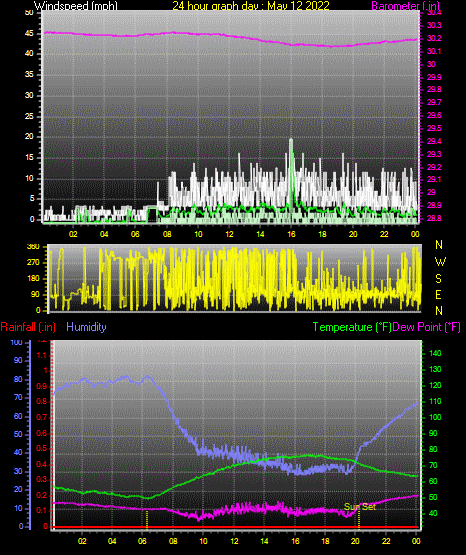Click the 28.9 barometer scale value

[x=434, y=205]
